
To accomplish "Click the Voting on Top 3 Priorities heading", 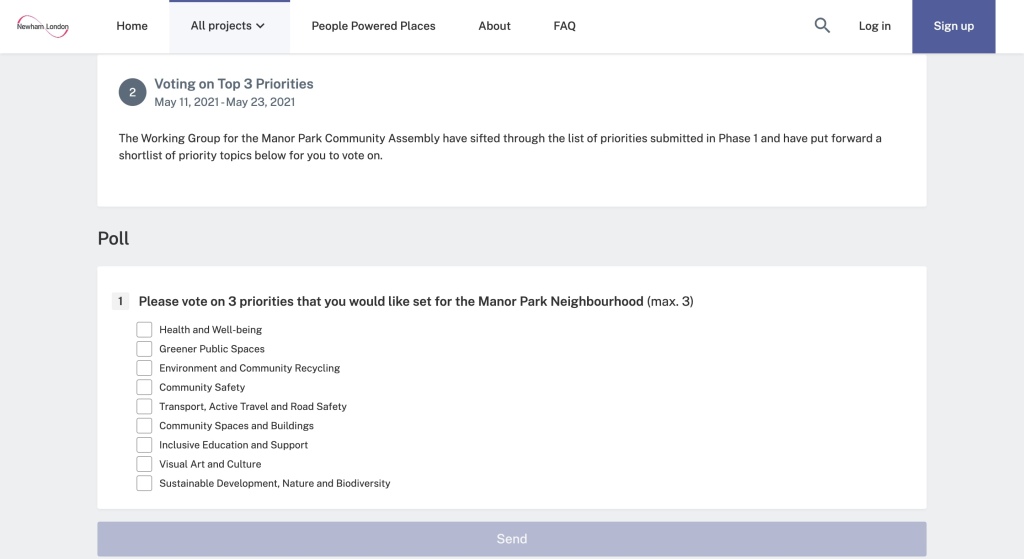I will coord(234,84).
